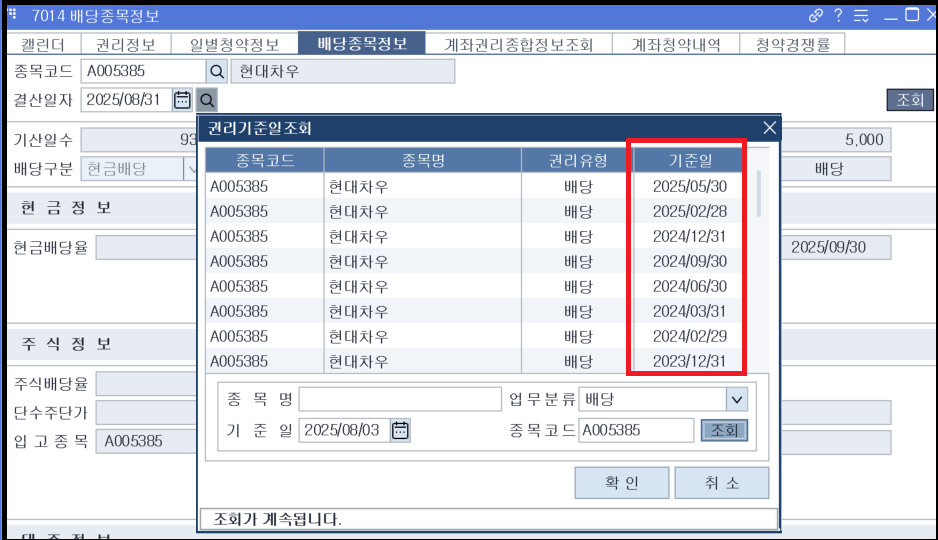
Task: Select the row dated 2025/02/28
Action: click(x=476, y=211)
